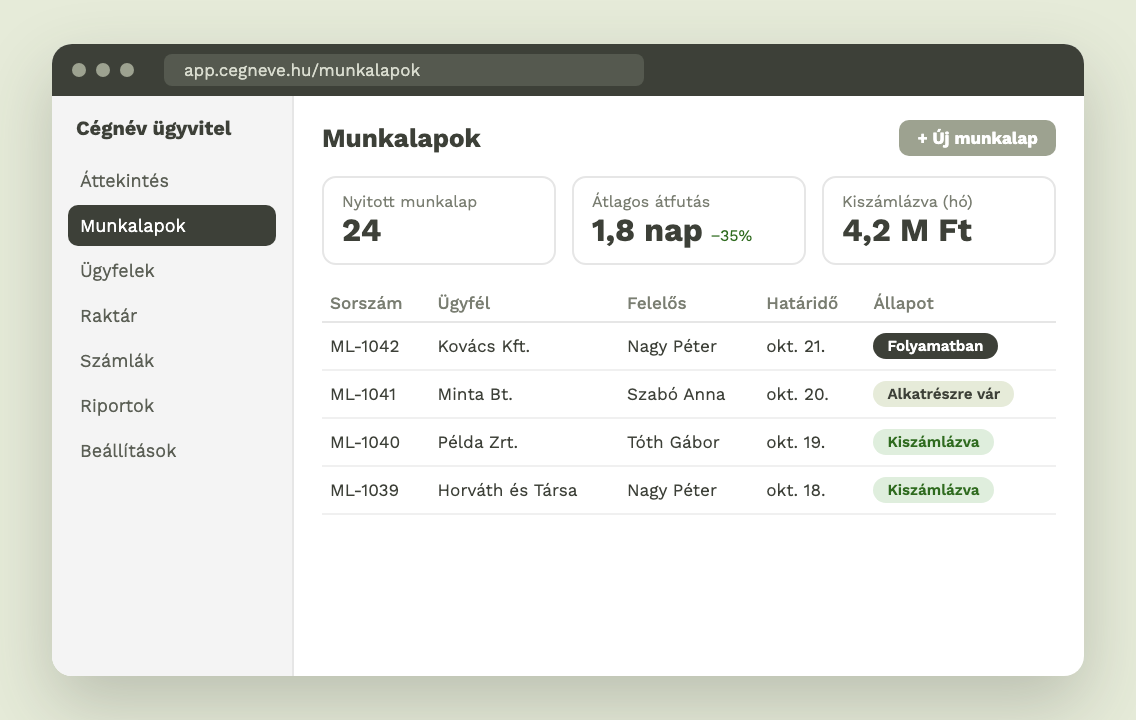
Task: Click the okt. 18. deadline
Action: coord(795,490)
